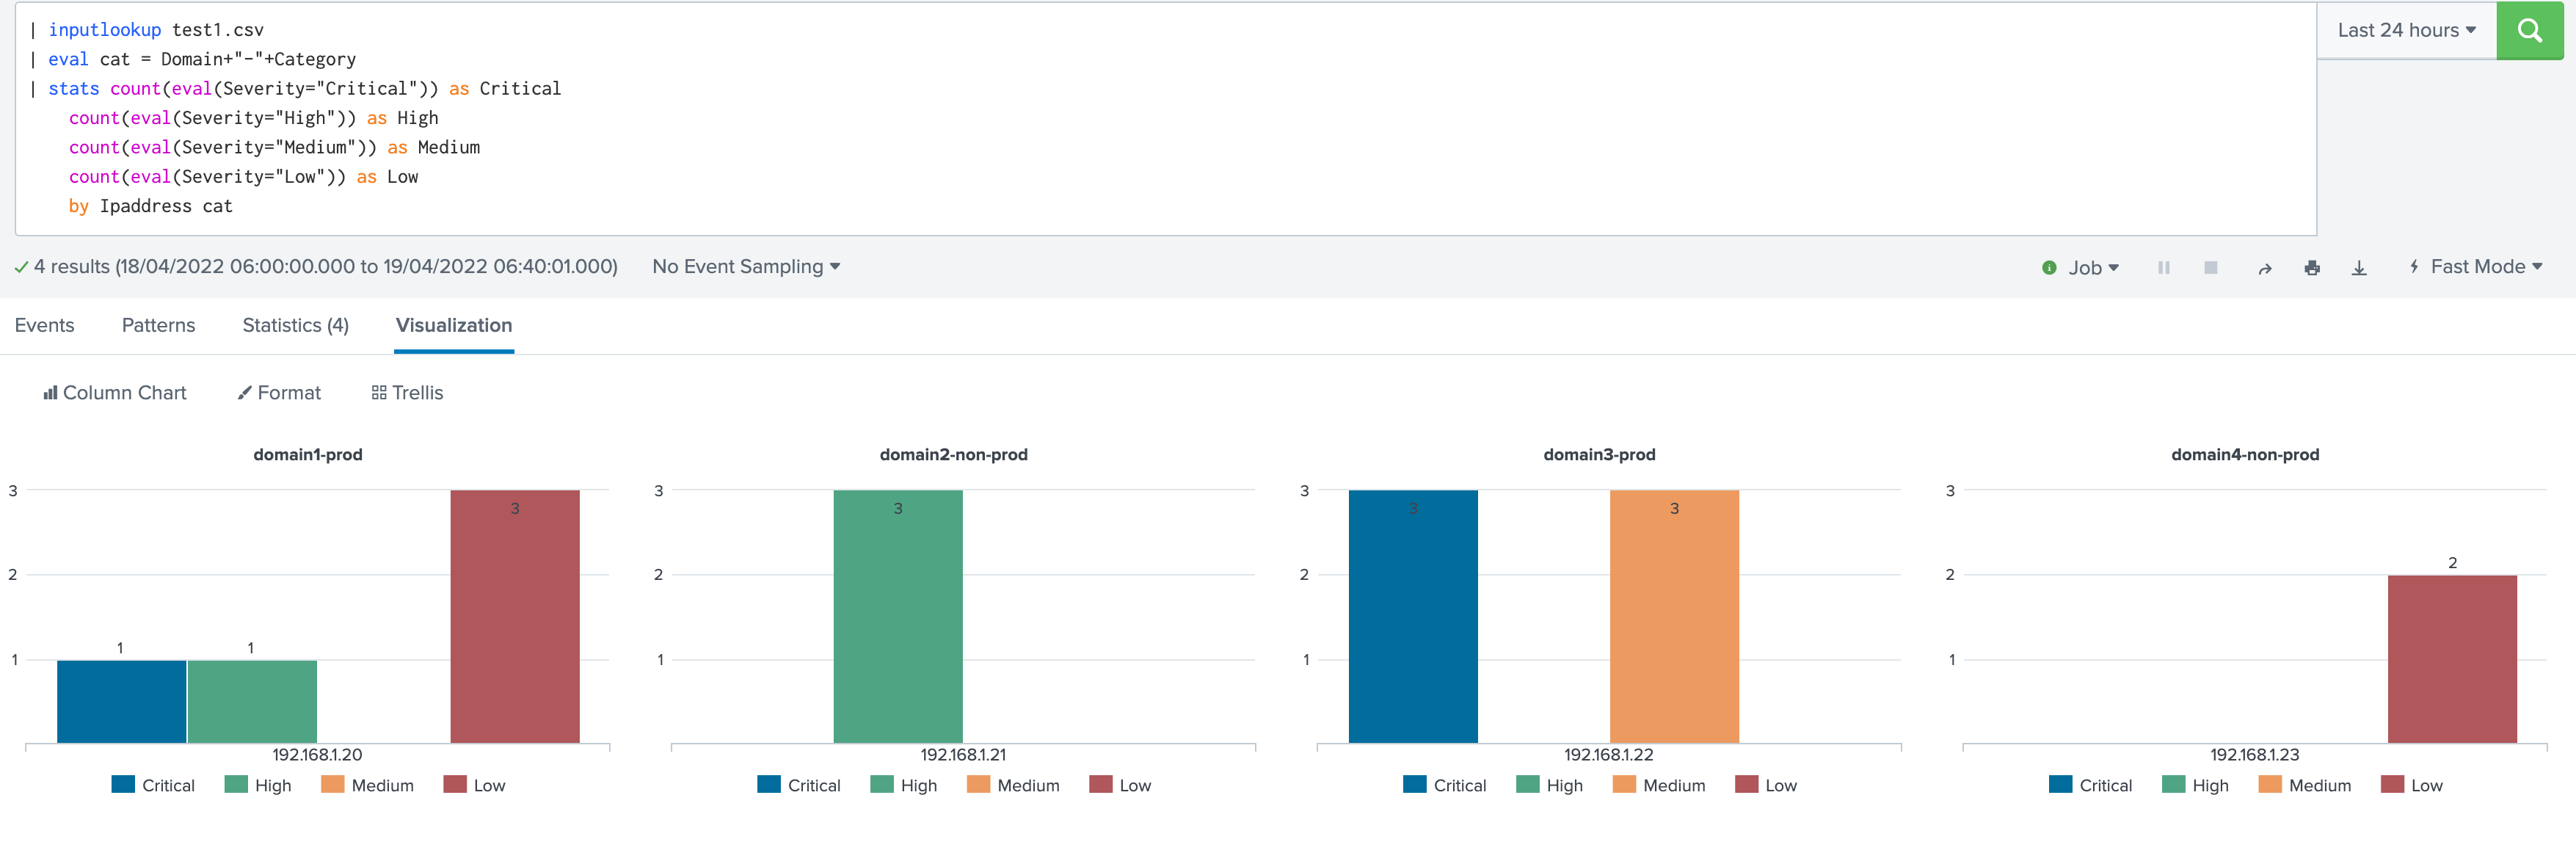Image resolution: width=2576 pixels, height=853 pixels.
Task: Stop the search job
Action: pos(2211,267)
